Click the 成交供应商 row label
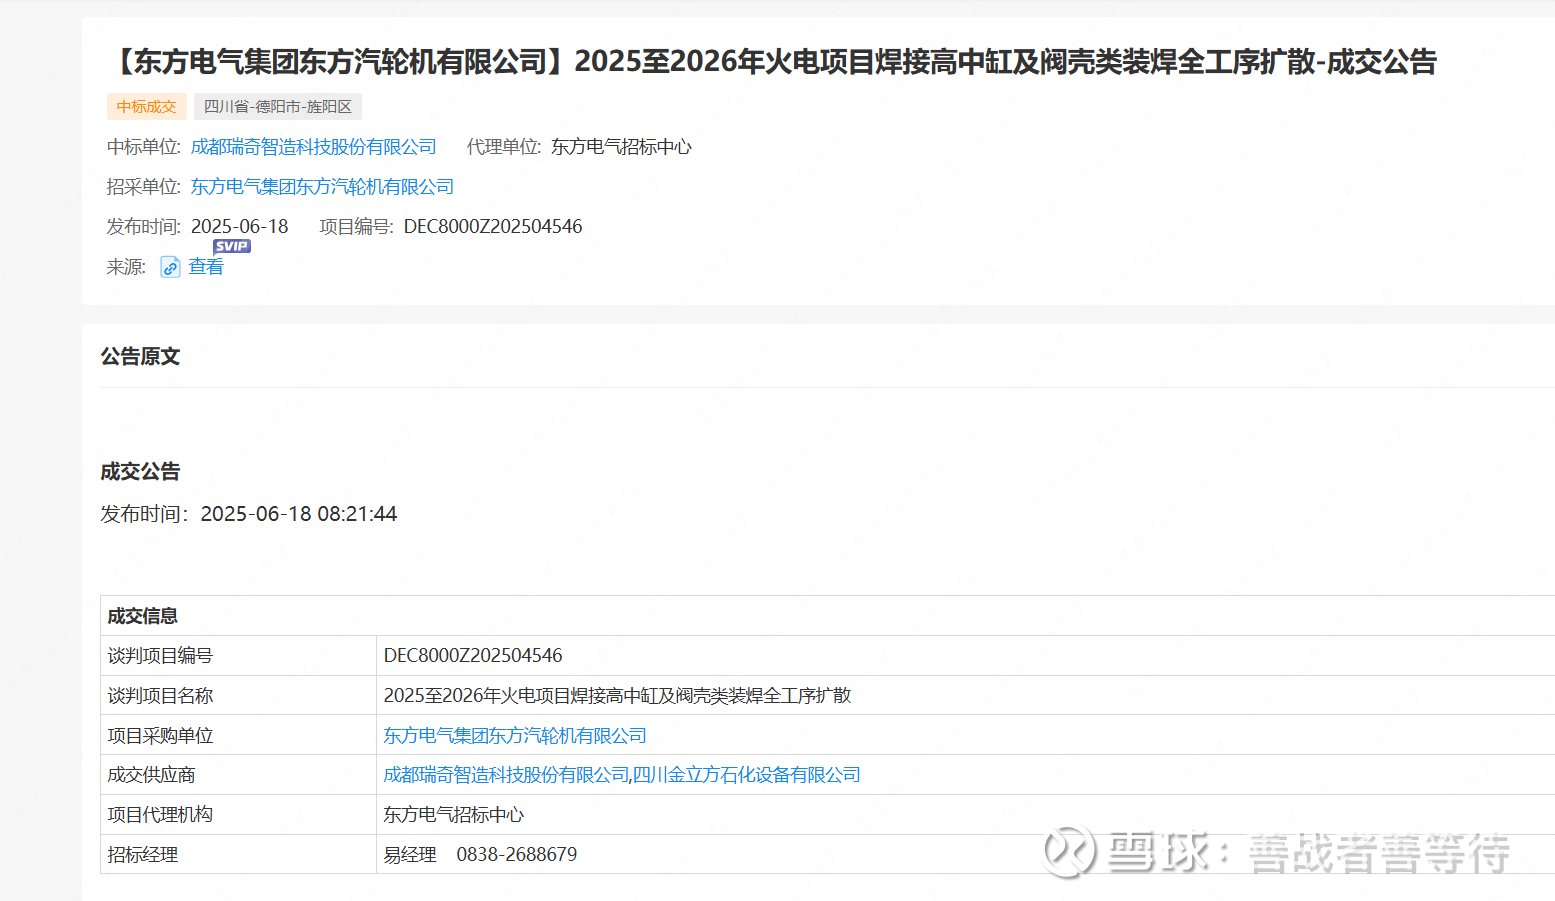The width and height of the screenshot is (1555, 901). click(x=152, y=775)
